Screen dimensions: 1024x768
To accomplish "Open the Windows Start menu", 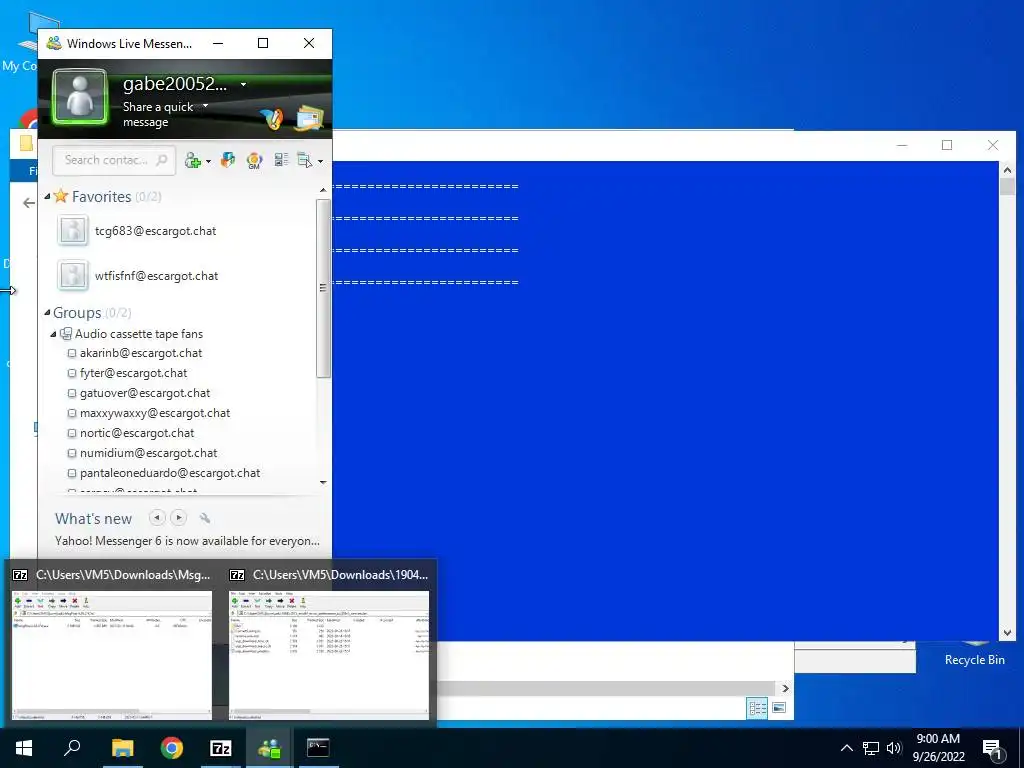I will [24, 748].
